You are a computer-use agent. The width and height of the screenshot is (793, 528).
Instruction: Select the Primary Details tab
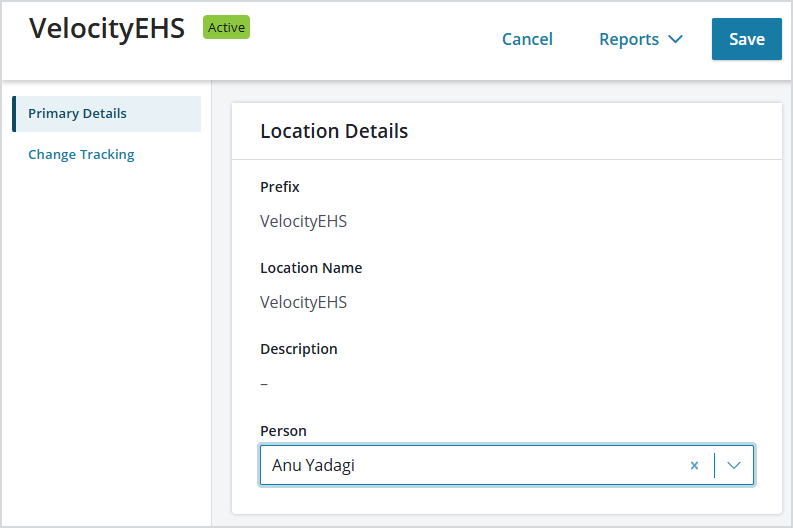click(x=107, y=114)
